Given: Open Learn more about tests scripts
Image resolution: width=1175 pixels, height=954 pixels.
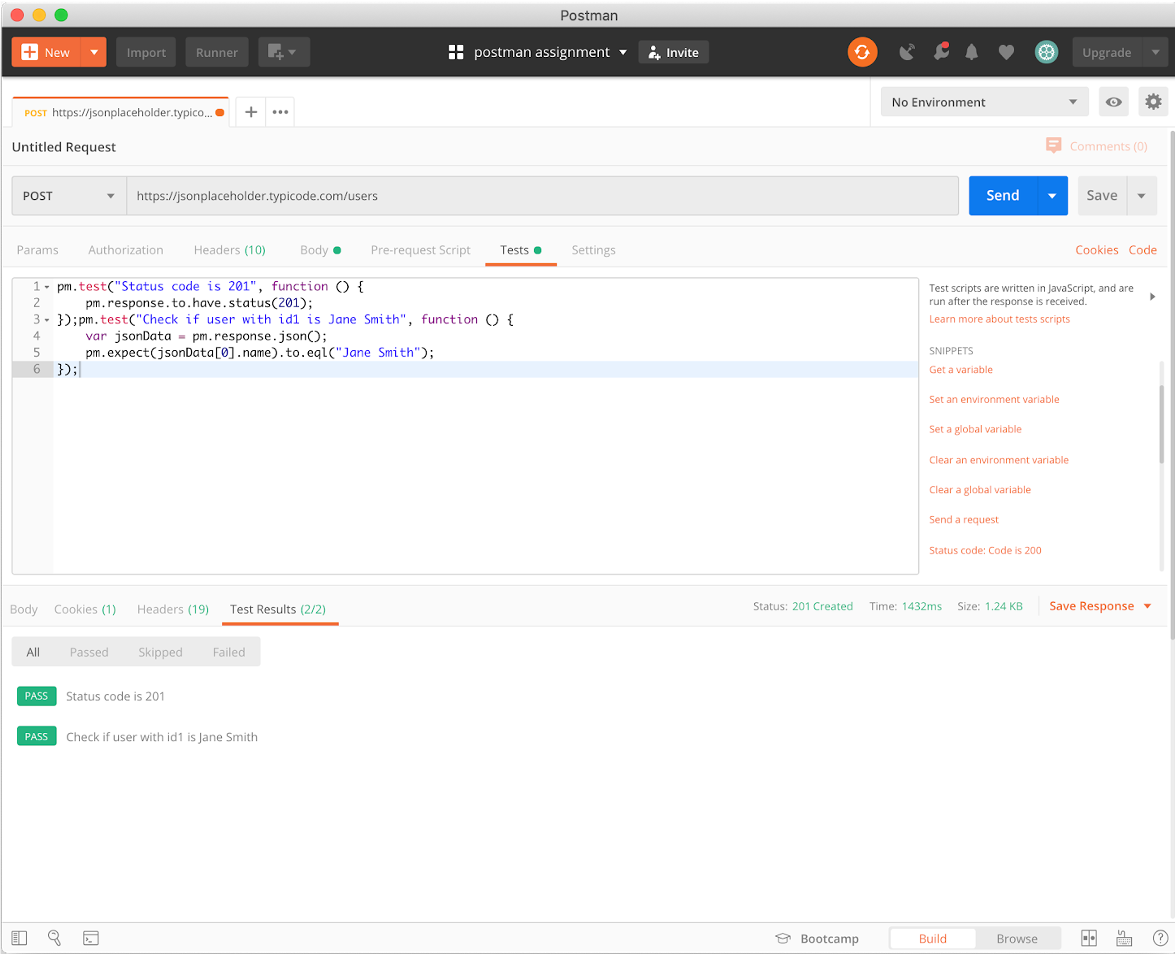Looking at the screenshot, I should click(999, 319).
